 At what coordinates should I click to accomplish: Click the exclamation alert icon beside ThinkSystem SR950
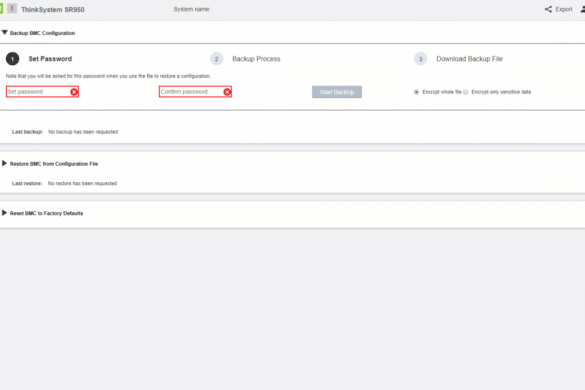coord(12,8)
